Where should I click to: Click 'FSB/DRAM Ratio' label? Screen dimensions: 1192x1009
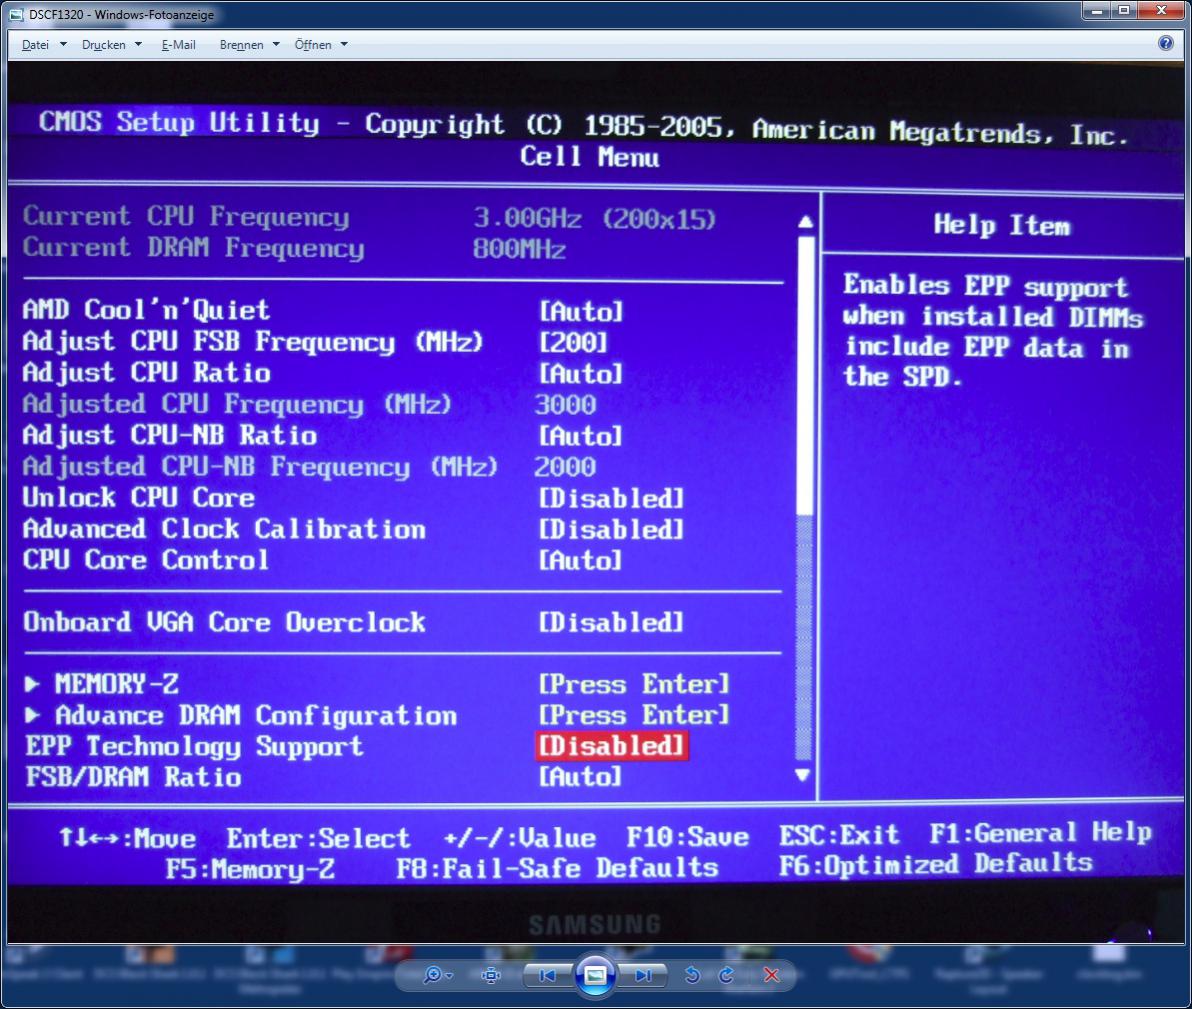click(133, 777)
